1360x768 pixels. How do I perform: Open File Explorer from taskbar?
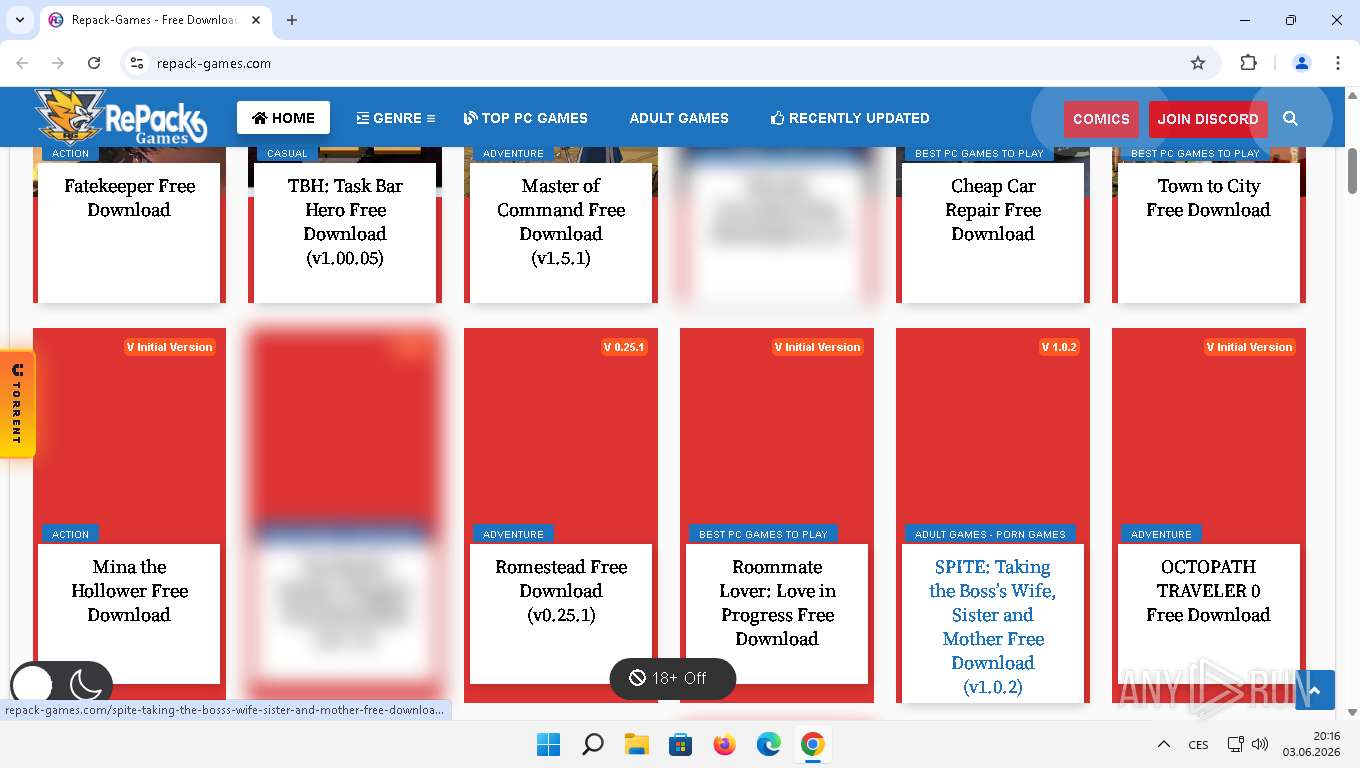tap(637, 744)
